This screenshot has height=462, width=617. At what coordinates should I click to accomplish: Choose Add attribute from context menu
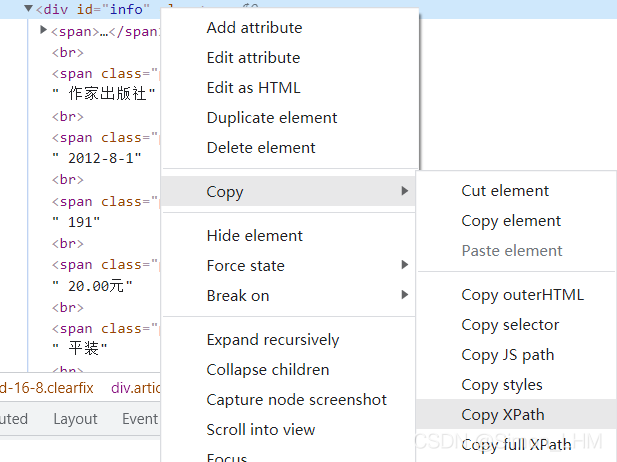pos(254,28)
